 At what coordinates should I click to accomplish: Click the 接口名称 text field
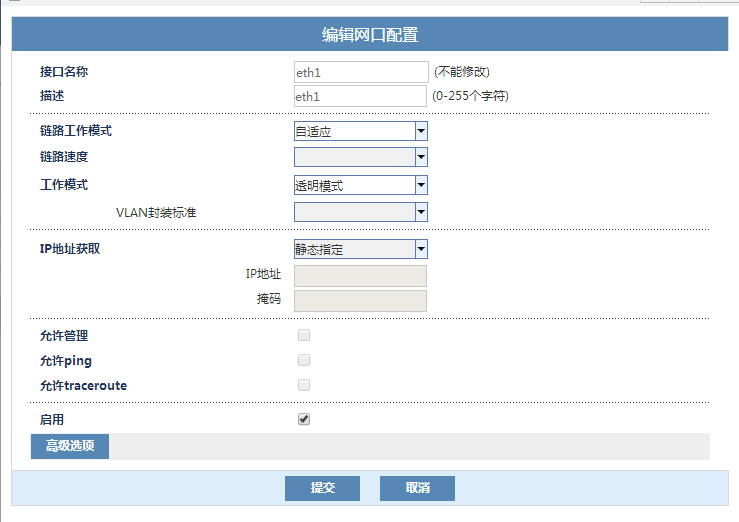[360, 72]
